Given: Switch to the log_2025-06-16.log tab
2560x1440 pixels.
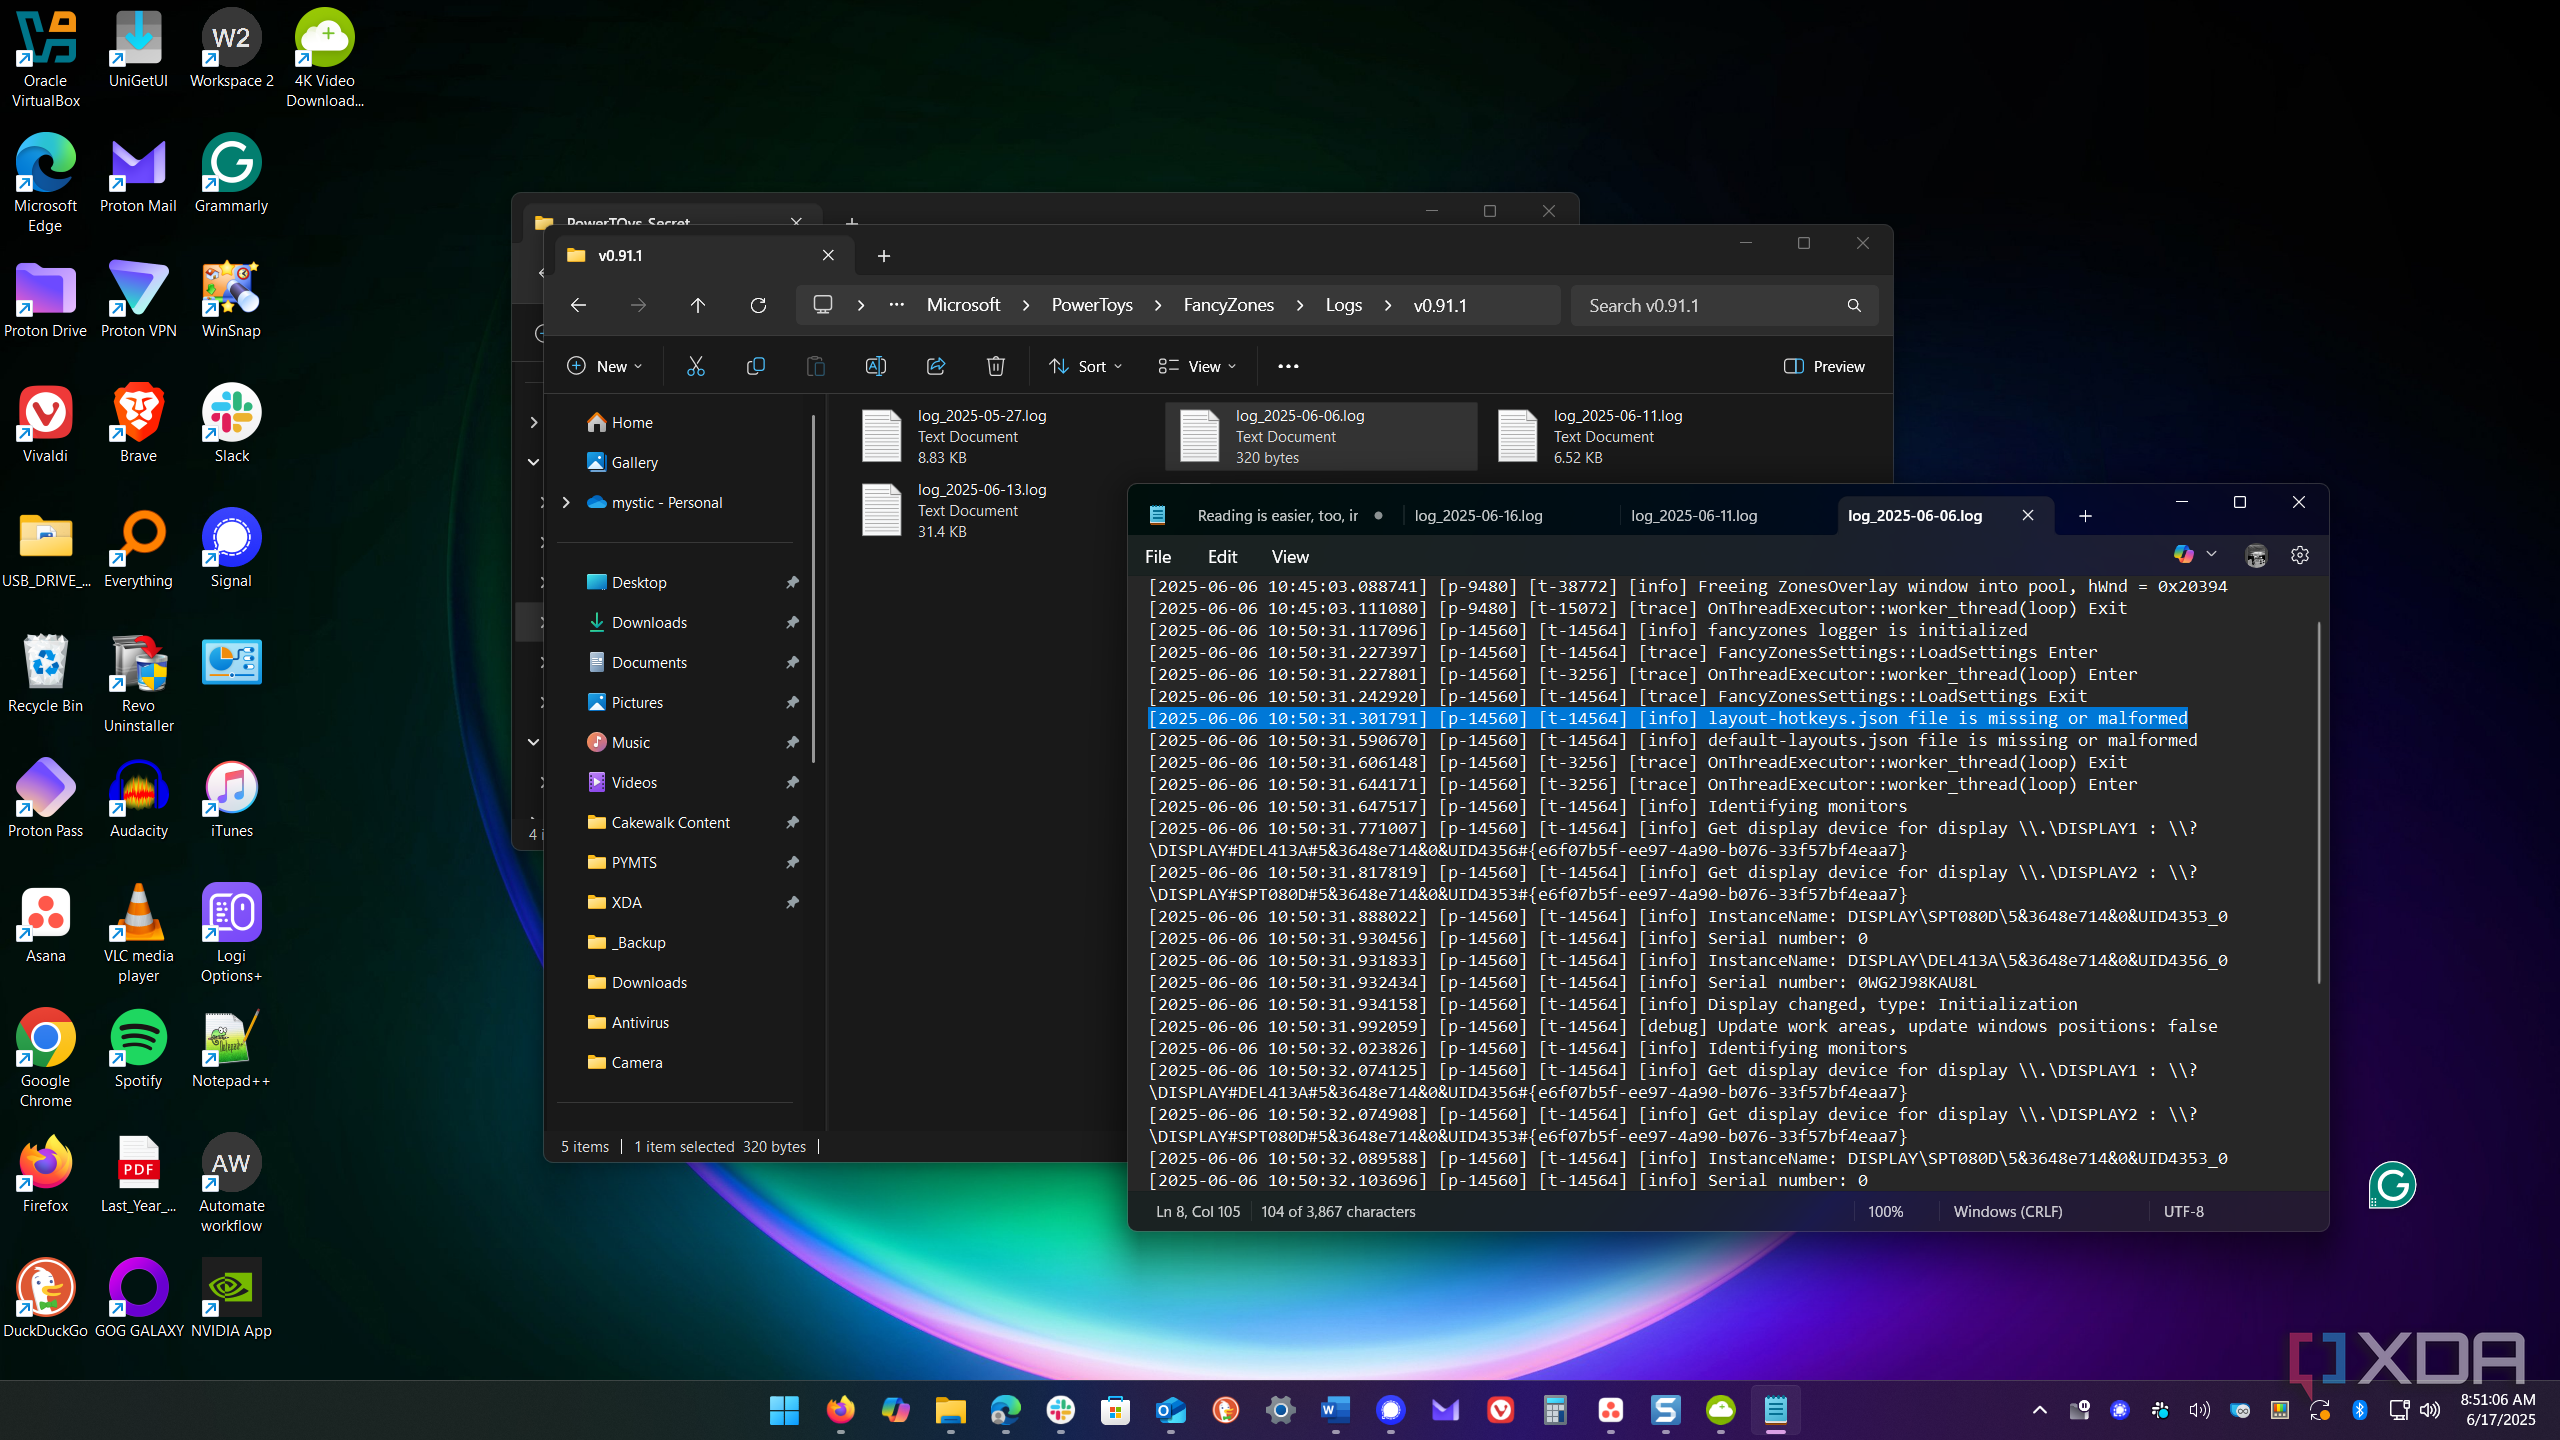Looking at the screenshot, I should click(1478, 516).
